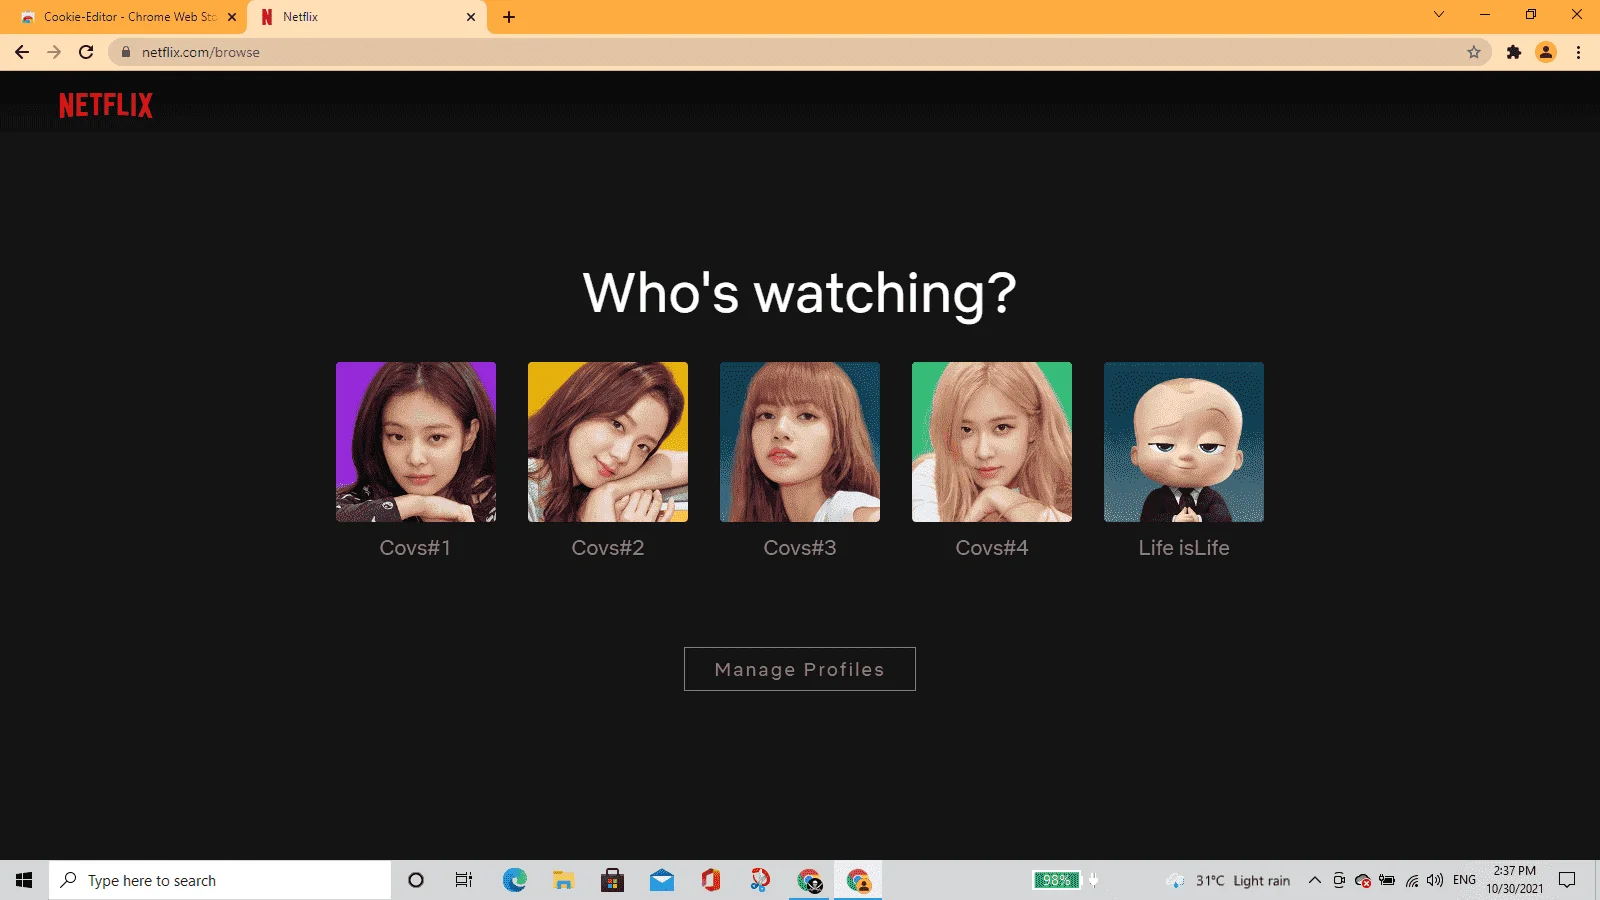Open the Covs#3 profile avatar

pos(800,442)
